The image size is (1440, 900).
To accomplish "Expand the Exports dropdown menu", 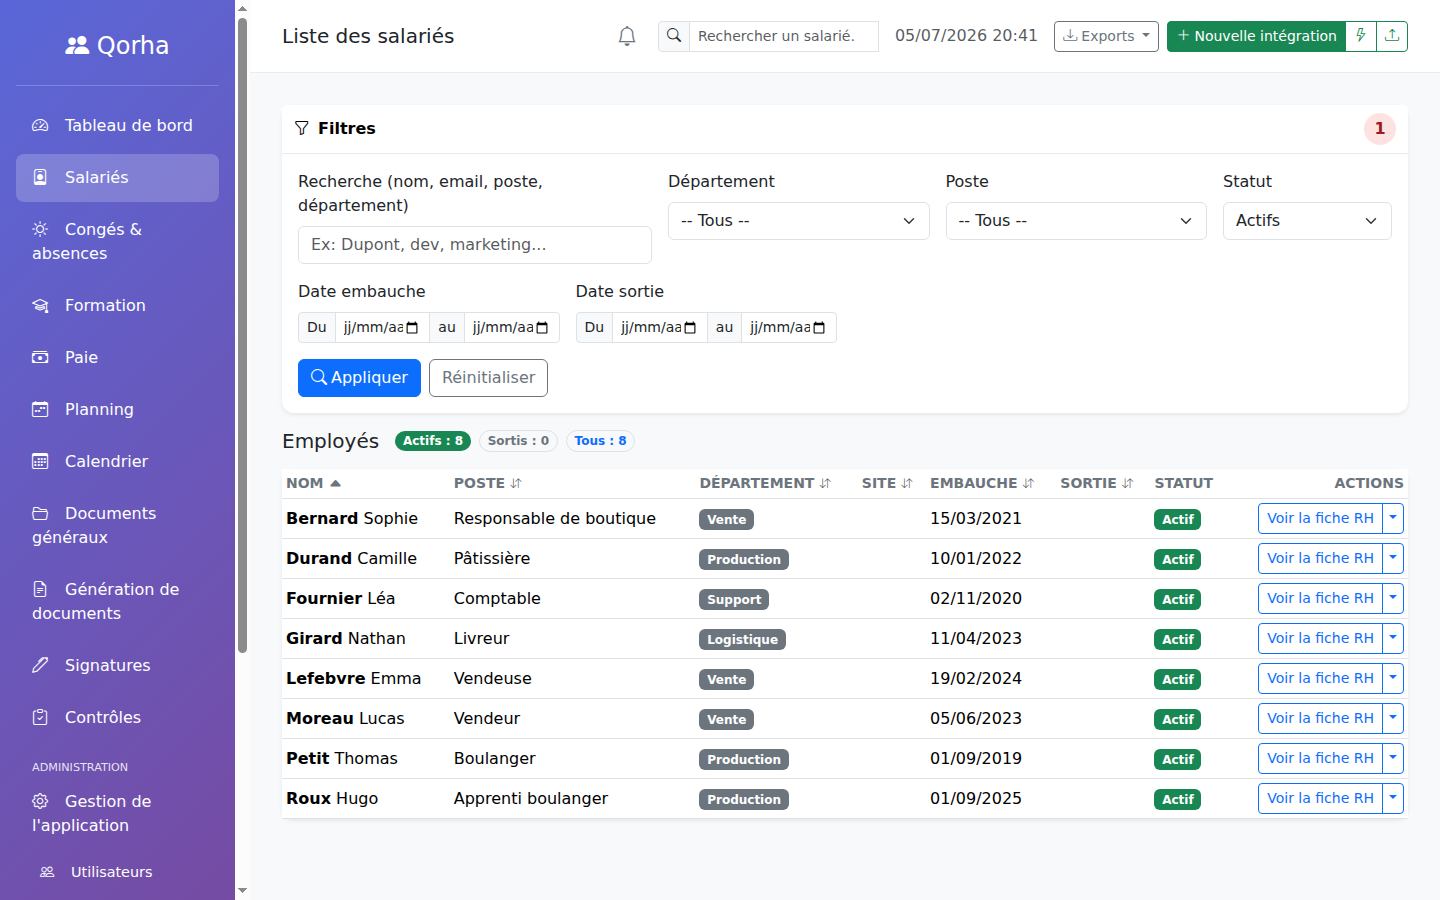I will (1106, 36).
